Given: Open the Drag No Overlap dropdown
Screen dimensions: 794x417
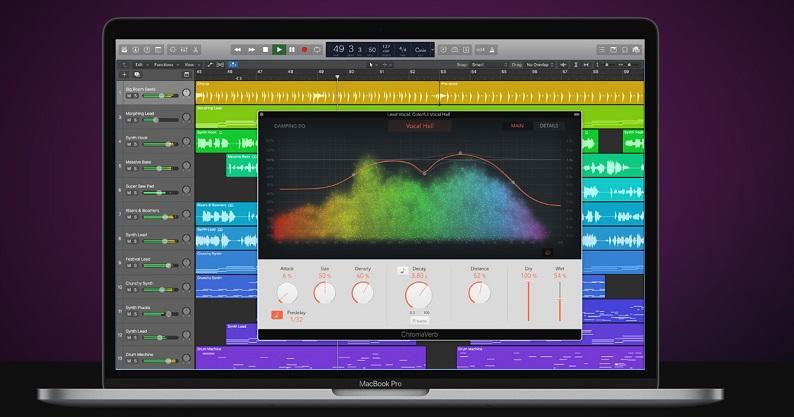Looking at the screenshot, I should click(540, 65).
